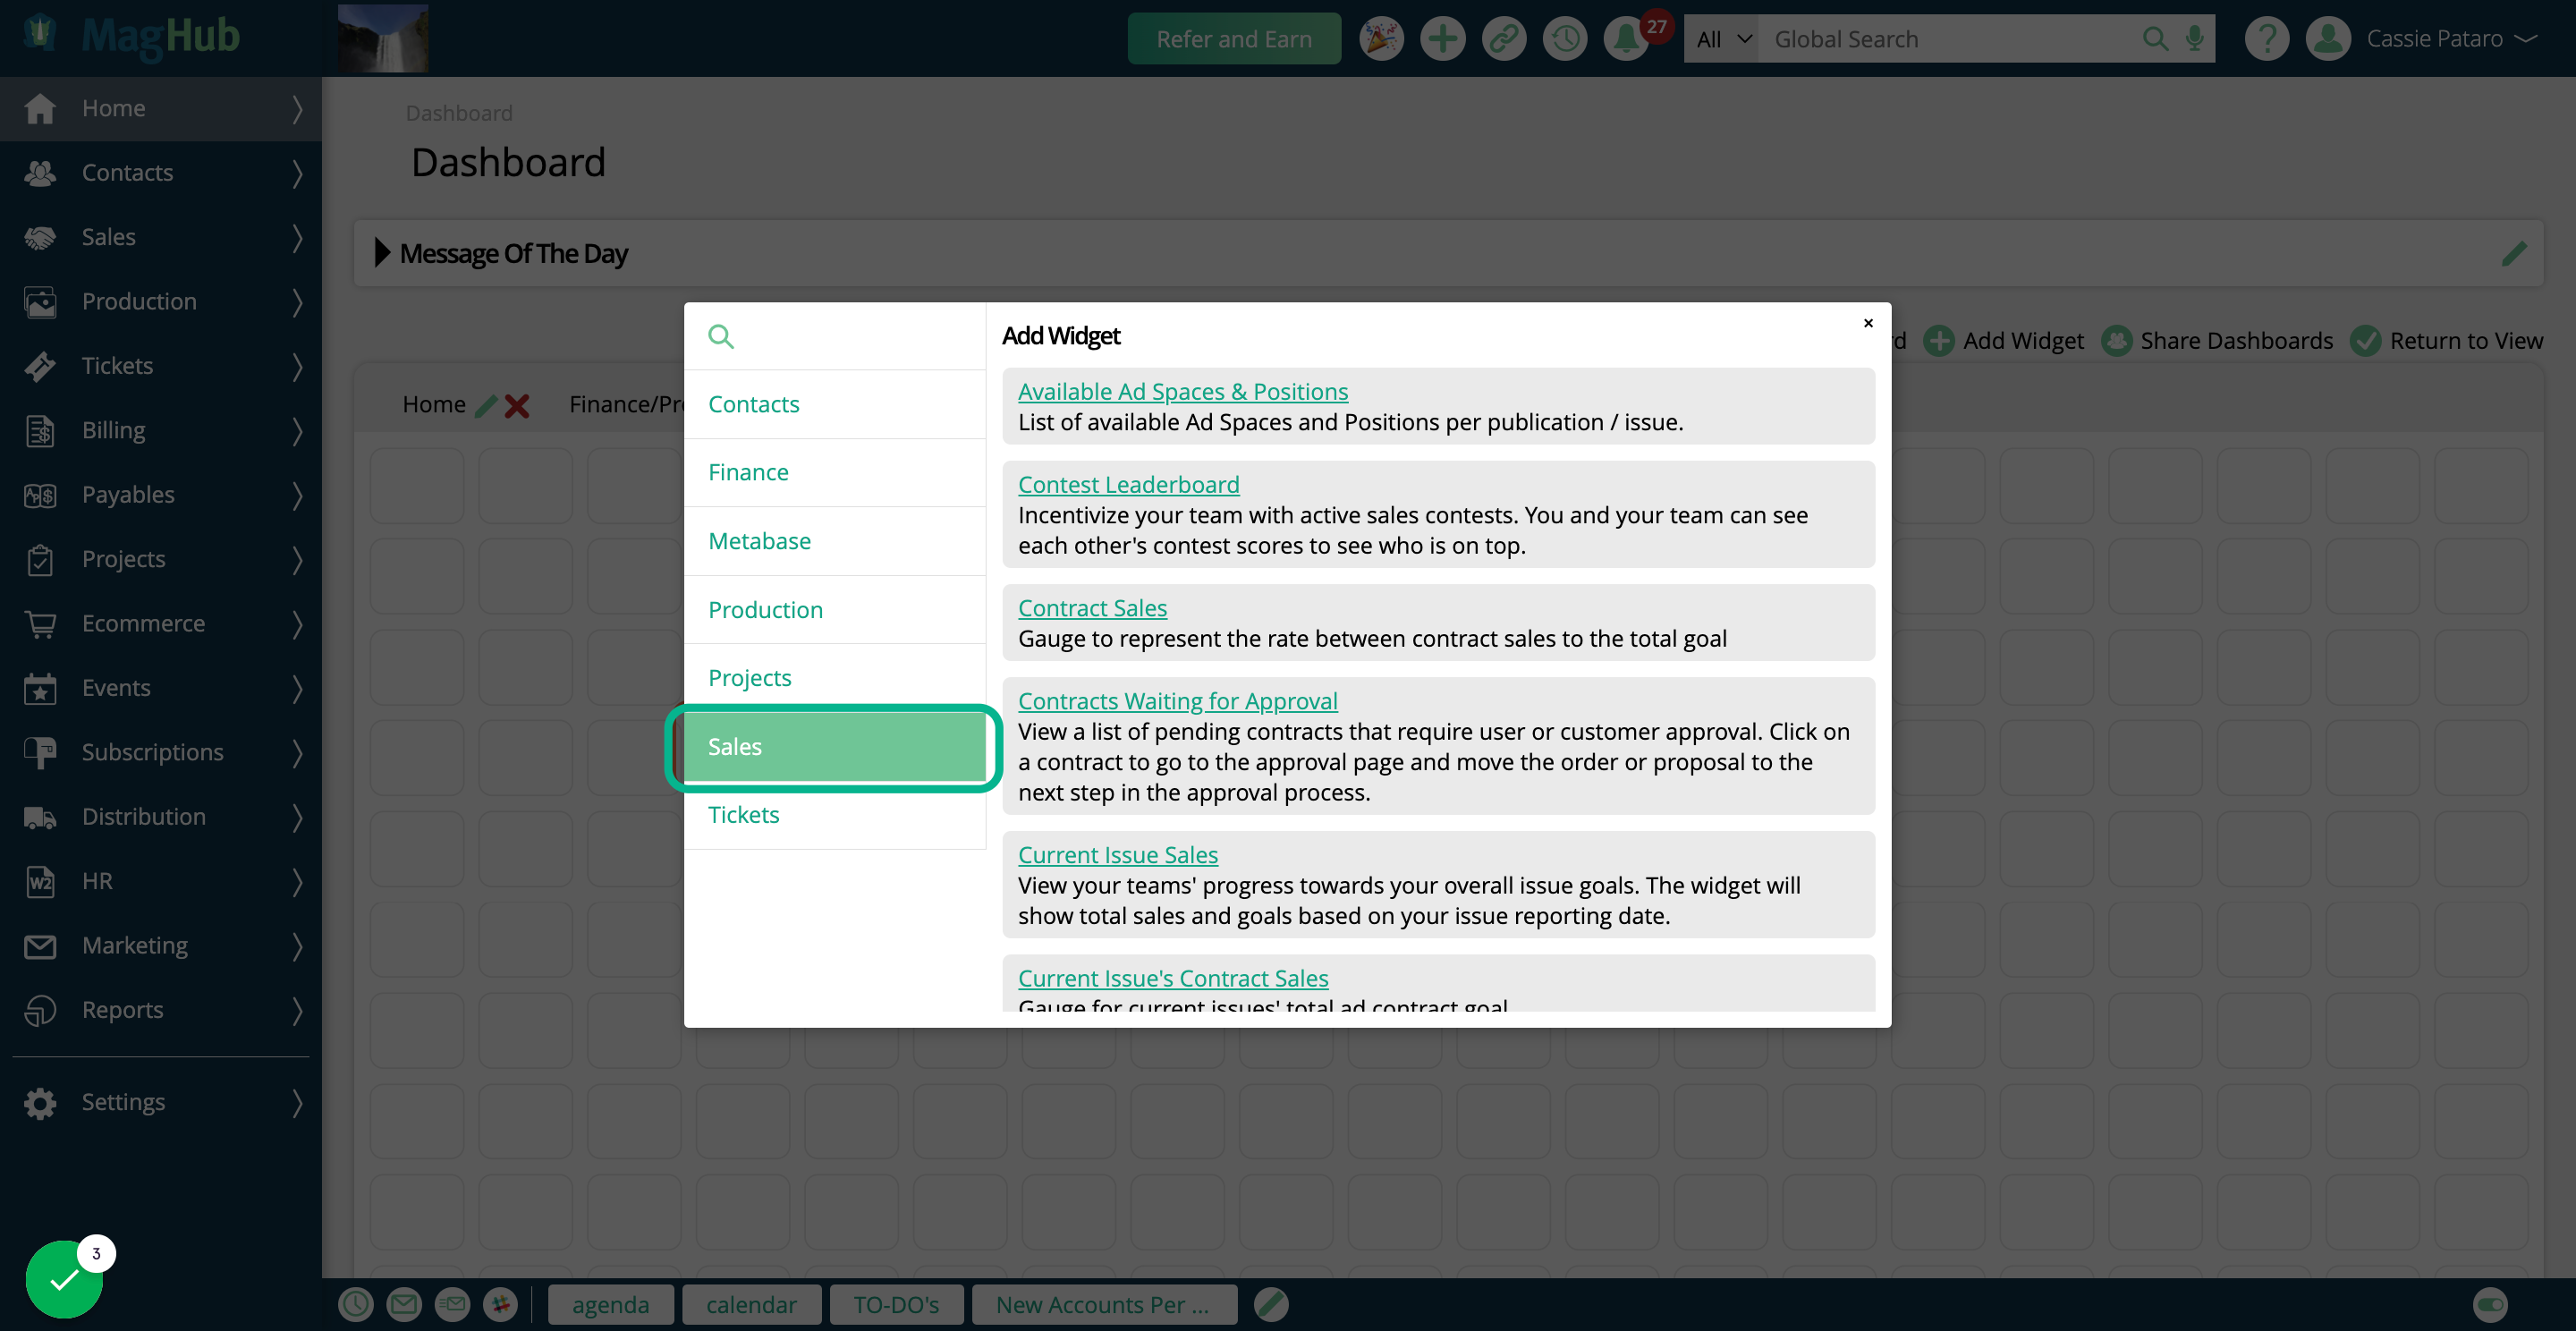The width and height of the screenshot is (2576, 1331).
Task: Expand Message Of The Day triangle
Action: [x=382, y=253]
